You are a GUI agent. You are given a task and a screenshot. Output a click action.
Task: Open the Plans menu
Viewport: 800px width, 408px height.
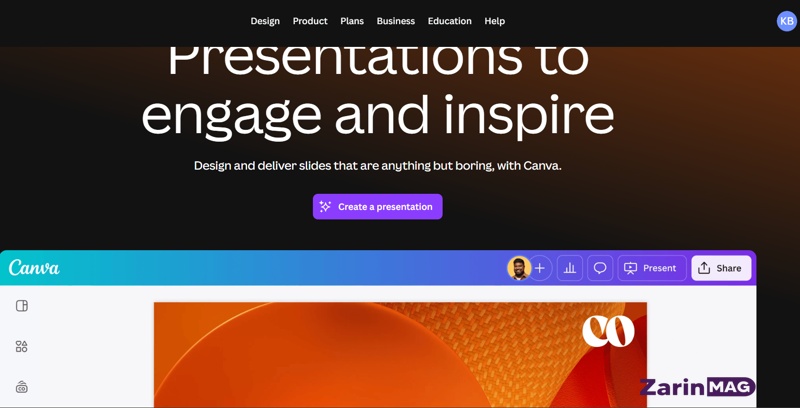pyautogui.click(x=352, y=21)
